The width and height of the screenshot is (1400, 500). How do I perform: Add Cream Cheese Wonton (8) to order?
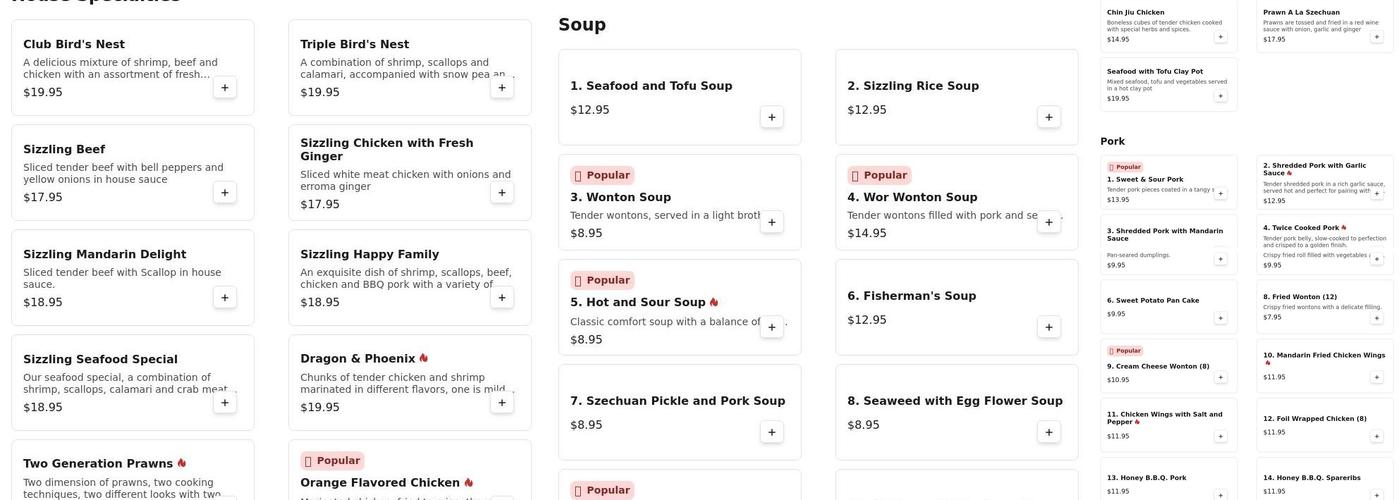pyautogui.click(x=1220, y=378)
